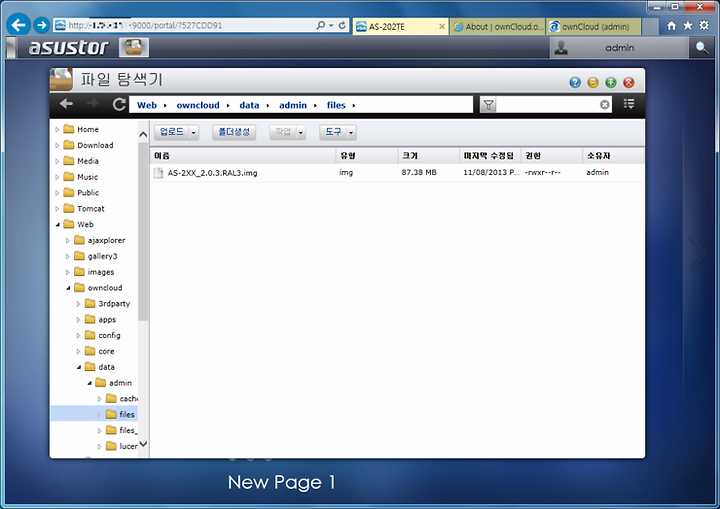Image resolution: width=720 pixels, height=509 pixels.
Task: Expand the ajaxplorer folder tree node
Action: click(x=68, y=241)
